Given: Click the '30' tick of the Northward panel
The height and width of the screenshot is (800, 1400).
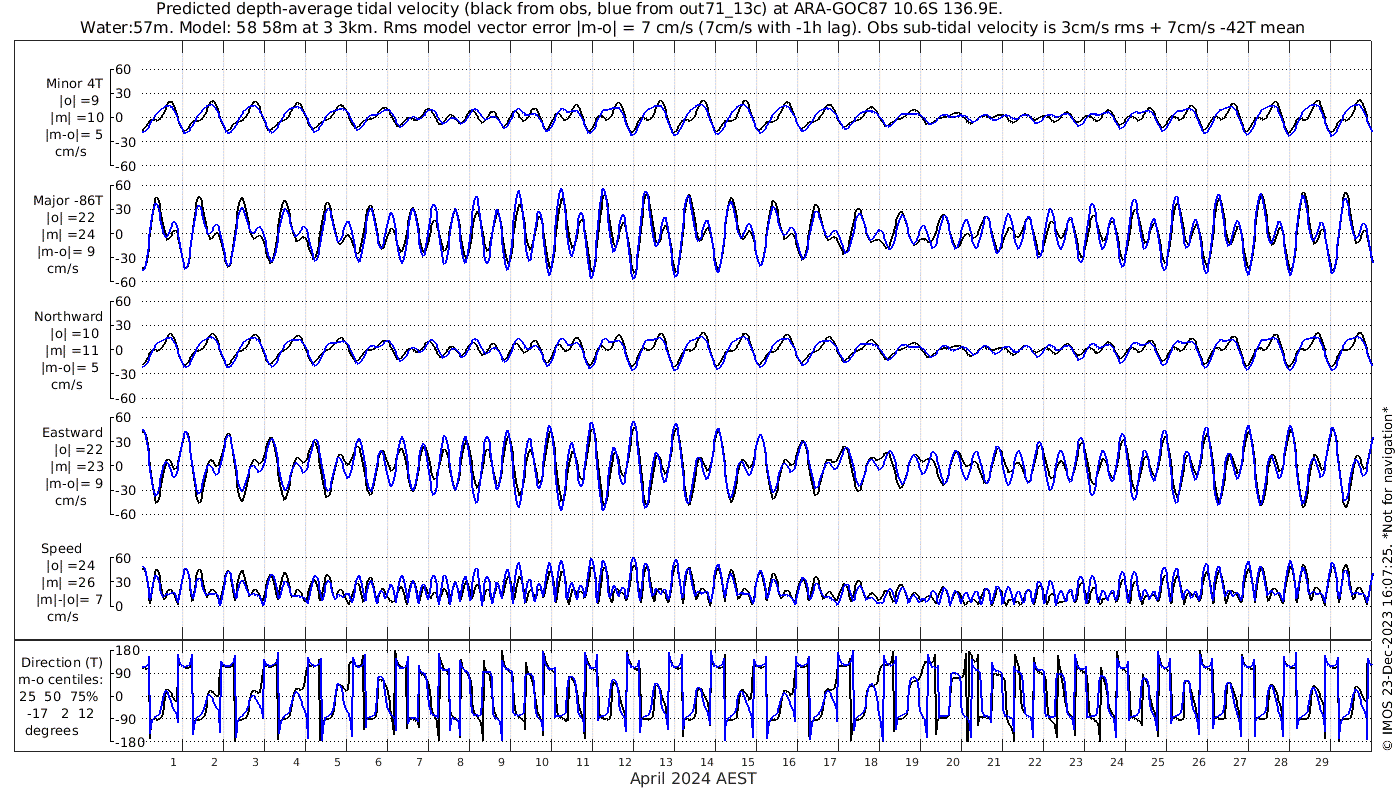Looking at the screenshot, I should coord(124,326).
